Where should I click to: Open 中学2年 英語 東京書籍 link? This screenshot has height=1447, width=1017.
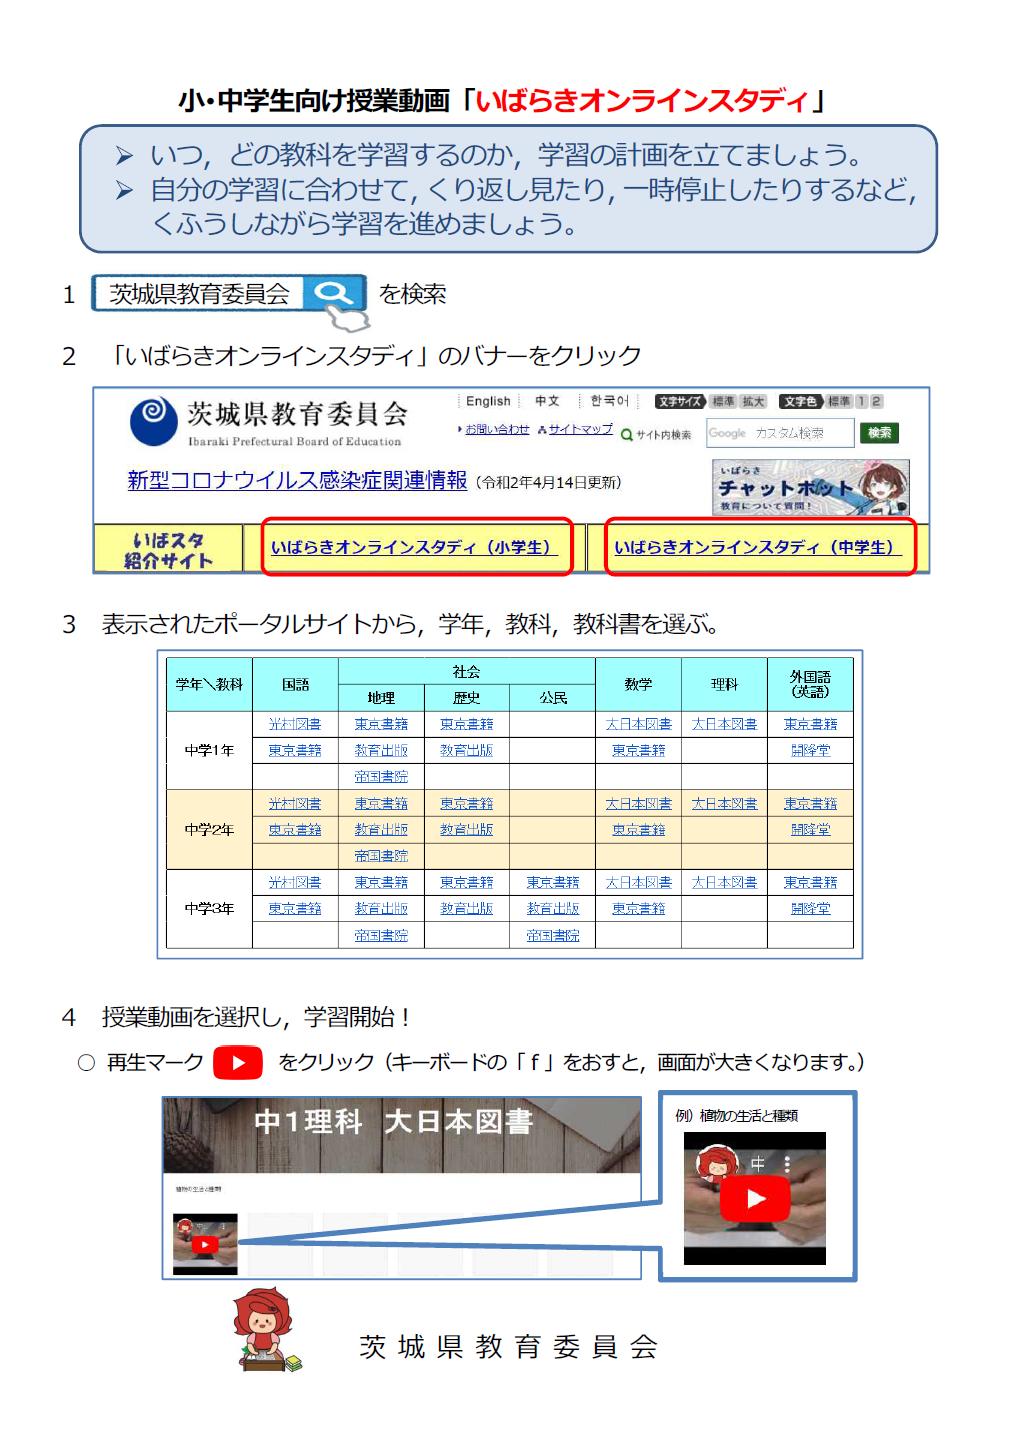tap(811, 803)
